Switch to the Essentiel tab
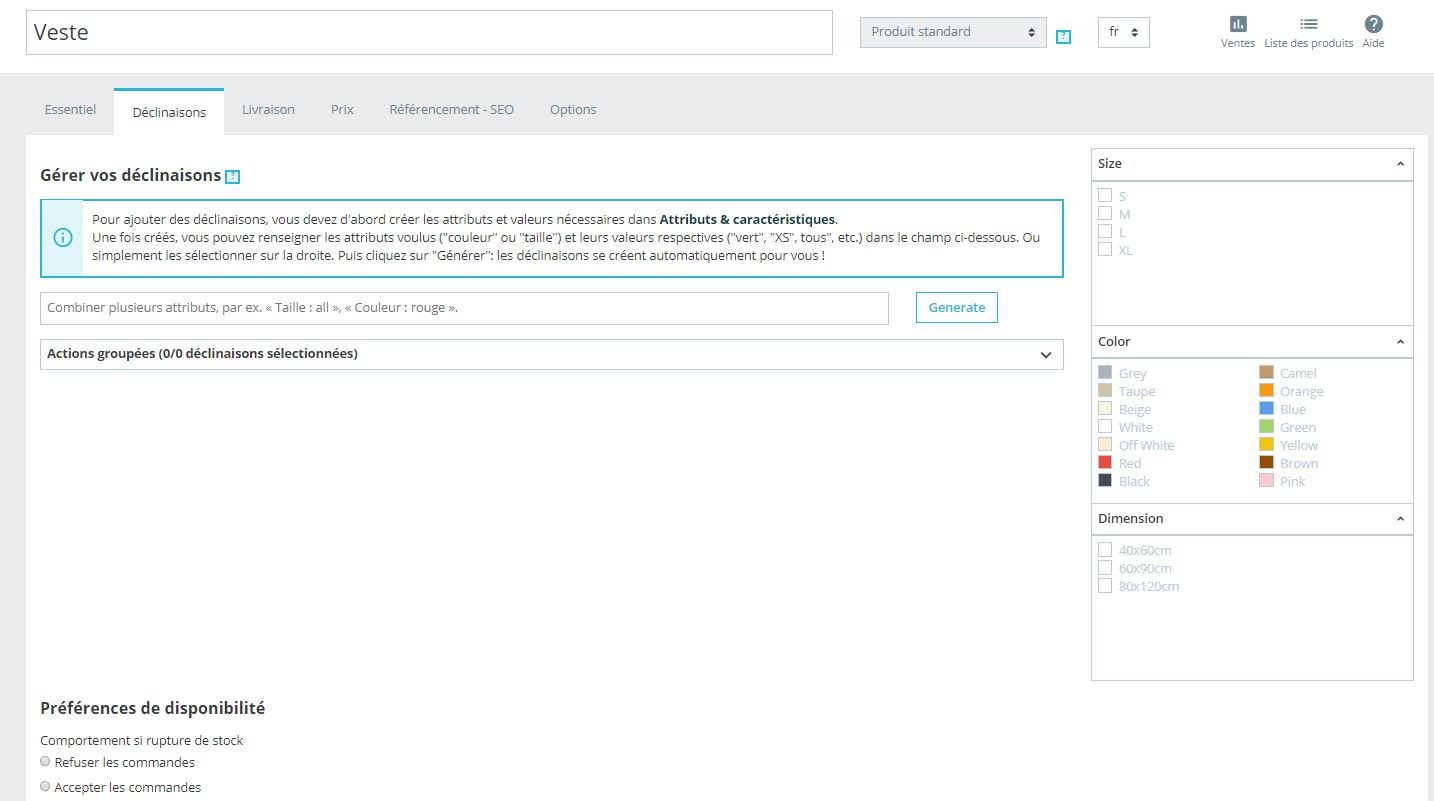 coord(70,110)
